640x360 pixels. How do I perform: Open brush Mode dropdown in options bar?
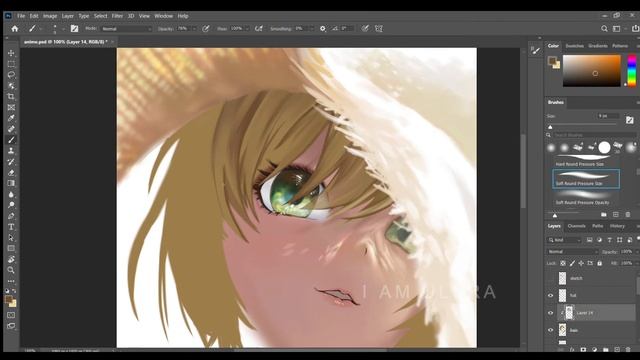(x=126, y=29)
